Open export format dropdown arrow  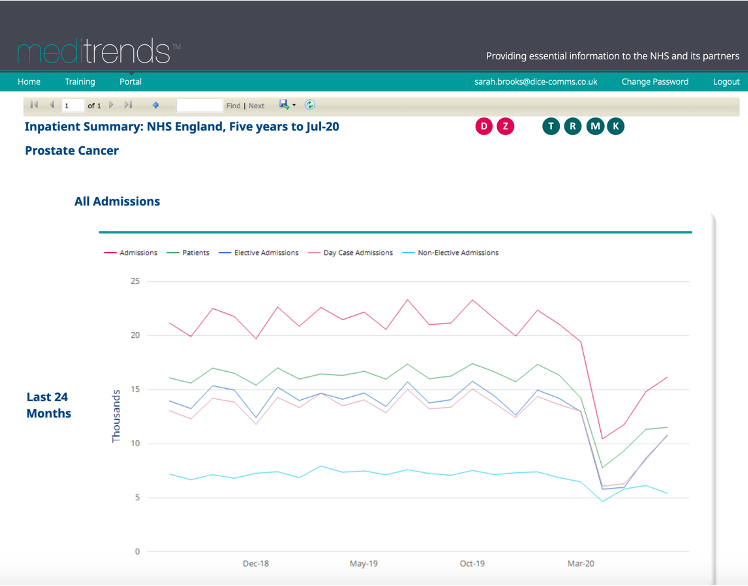click(x=294, y=105)
